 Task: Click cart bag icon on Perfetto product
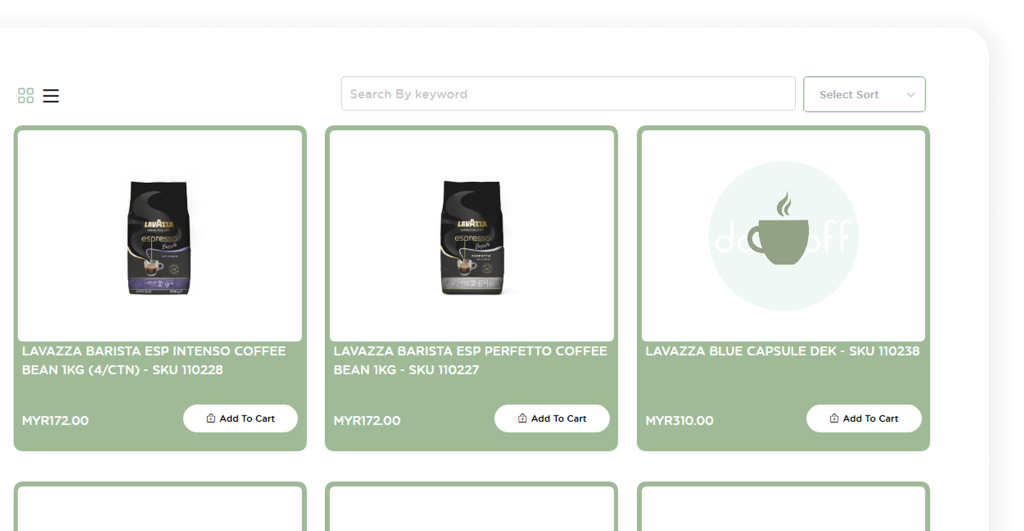pyautogui.click(x=522, y=418)
